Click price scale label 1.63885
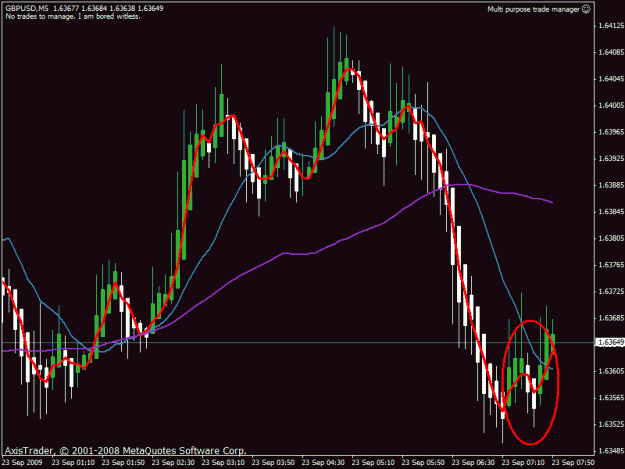This screenshot has height=469, width=625. [611, 185]
